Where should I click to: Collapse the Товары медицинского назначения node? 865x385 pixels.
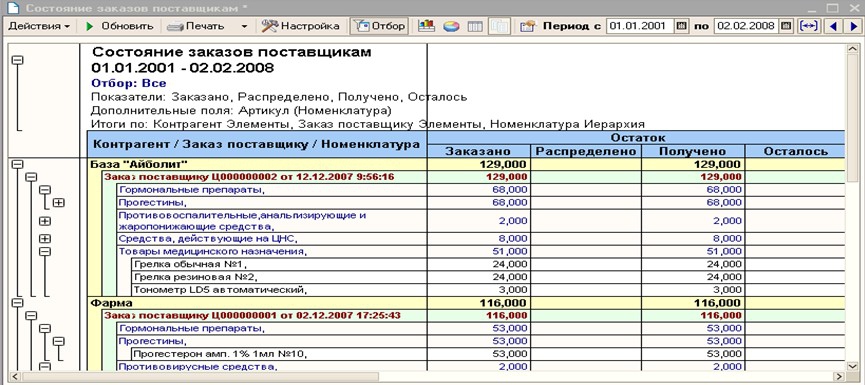(45, 251)
